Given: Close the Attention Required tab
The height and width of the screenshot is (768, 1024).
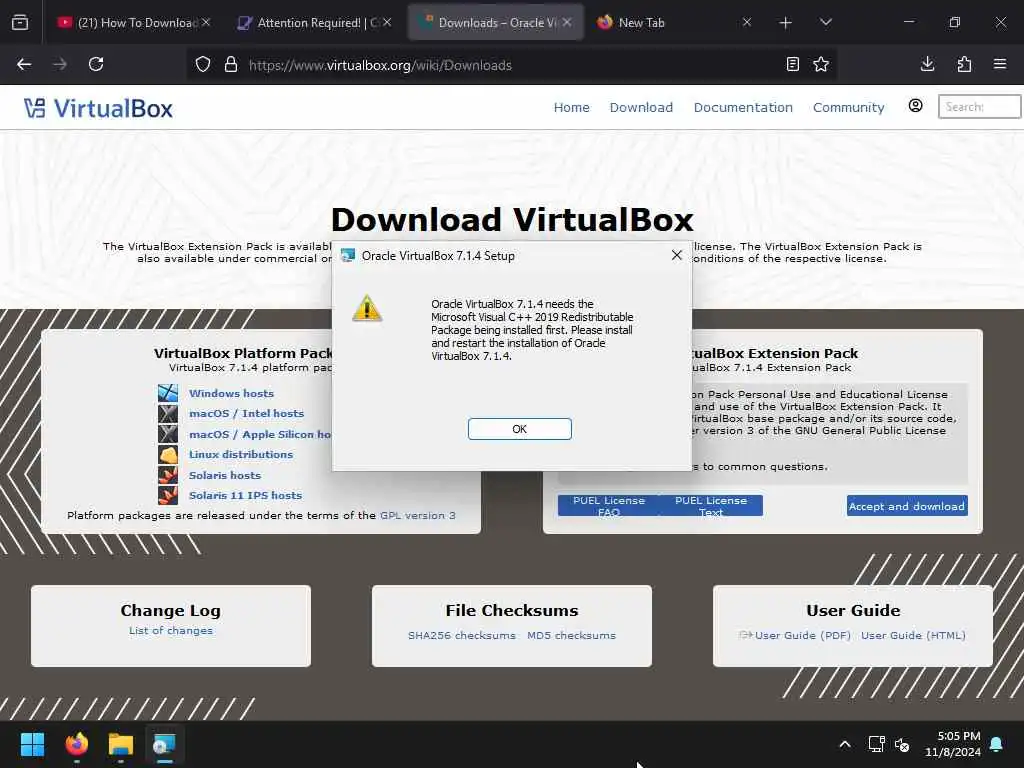Looking at the screenshot, I should pyautogui.click(x=387, y=22).
